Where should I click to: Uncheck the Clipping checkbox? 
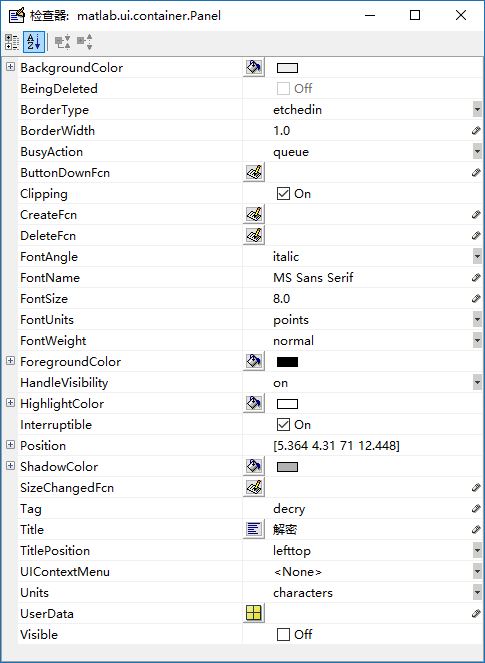pyautogui.click(x=283, y=194)
